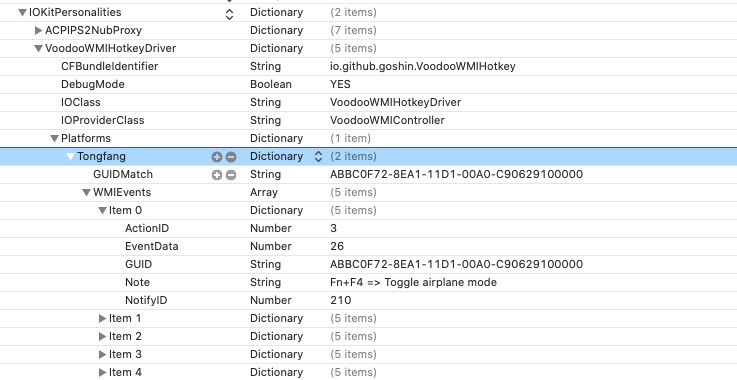Collapse Item 0 in WMIEvents
This screenshot has width=737, height=380.
coord(102,211)
